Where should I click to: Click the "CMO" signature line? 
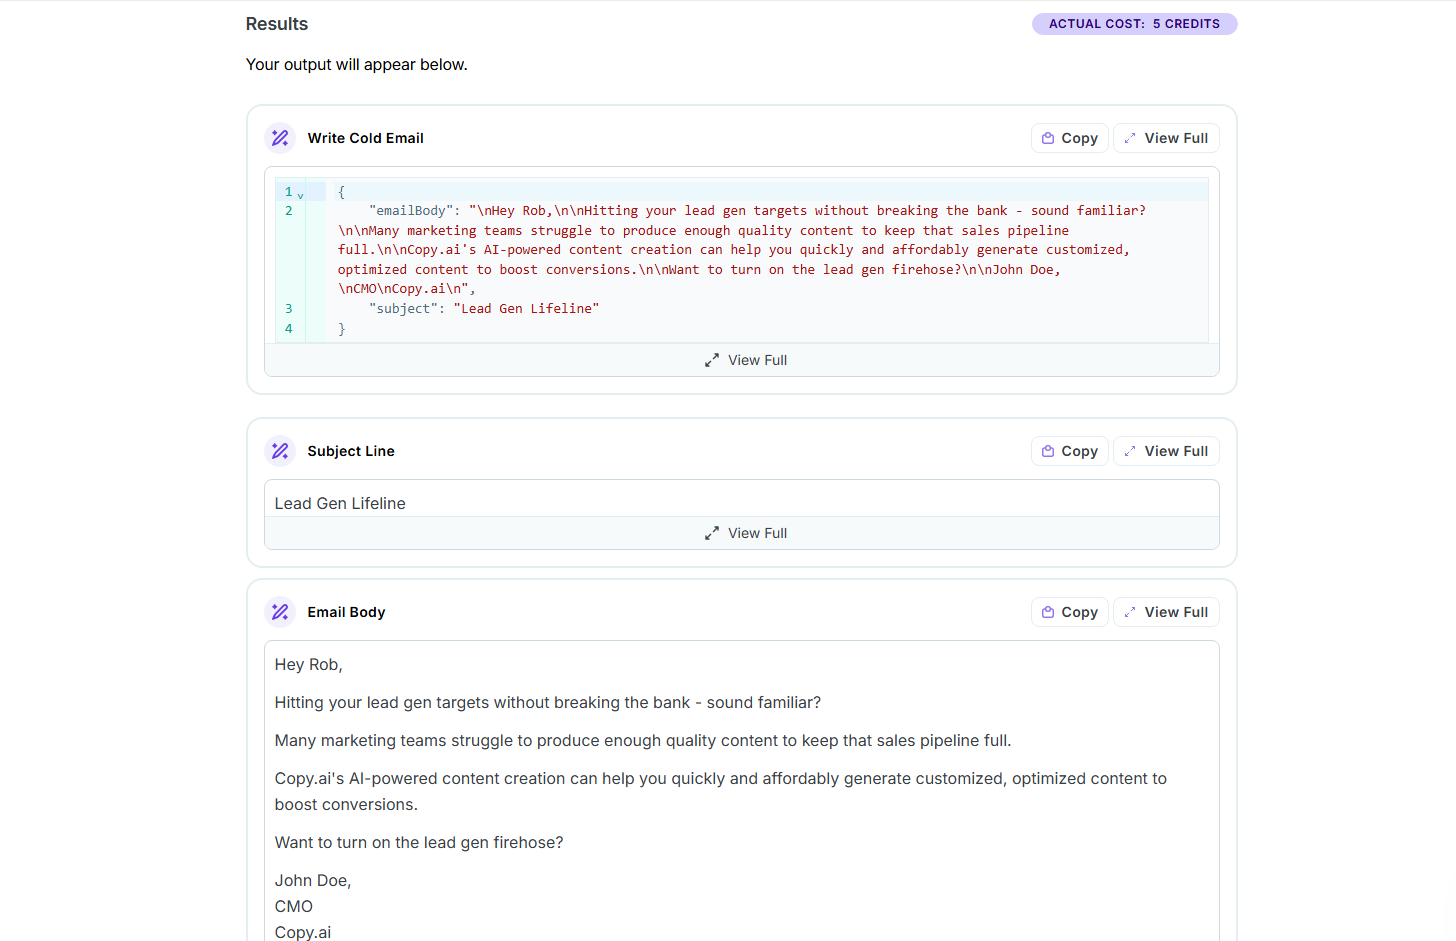294,907
